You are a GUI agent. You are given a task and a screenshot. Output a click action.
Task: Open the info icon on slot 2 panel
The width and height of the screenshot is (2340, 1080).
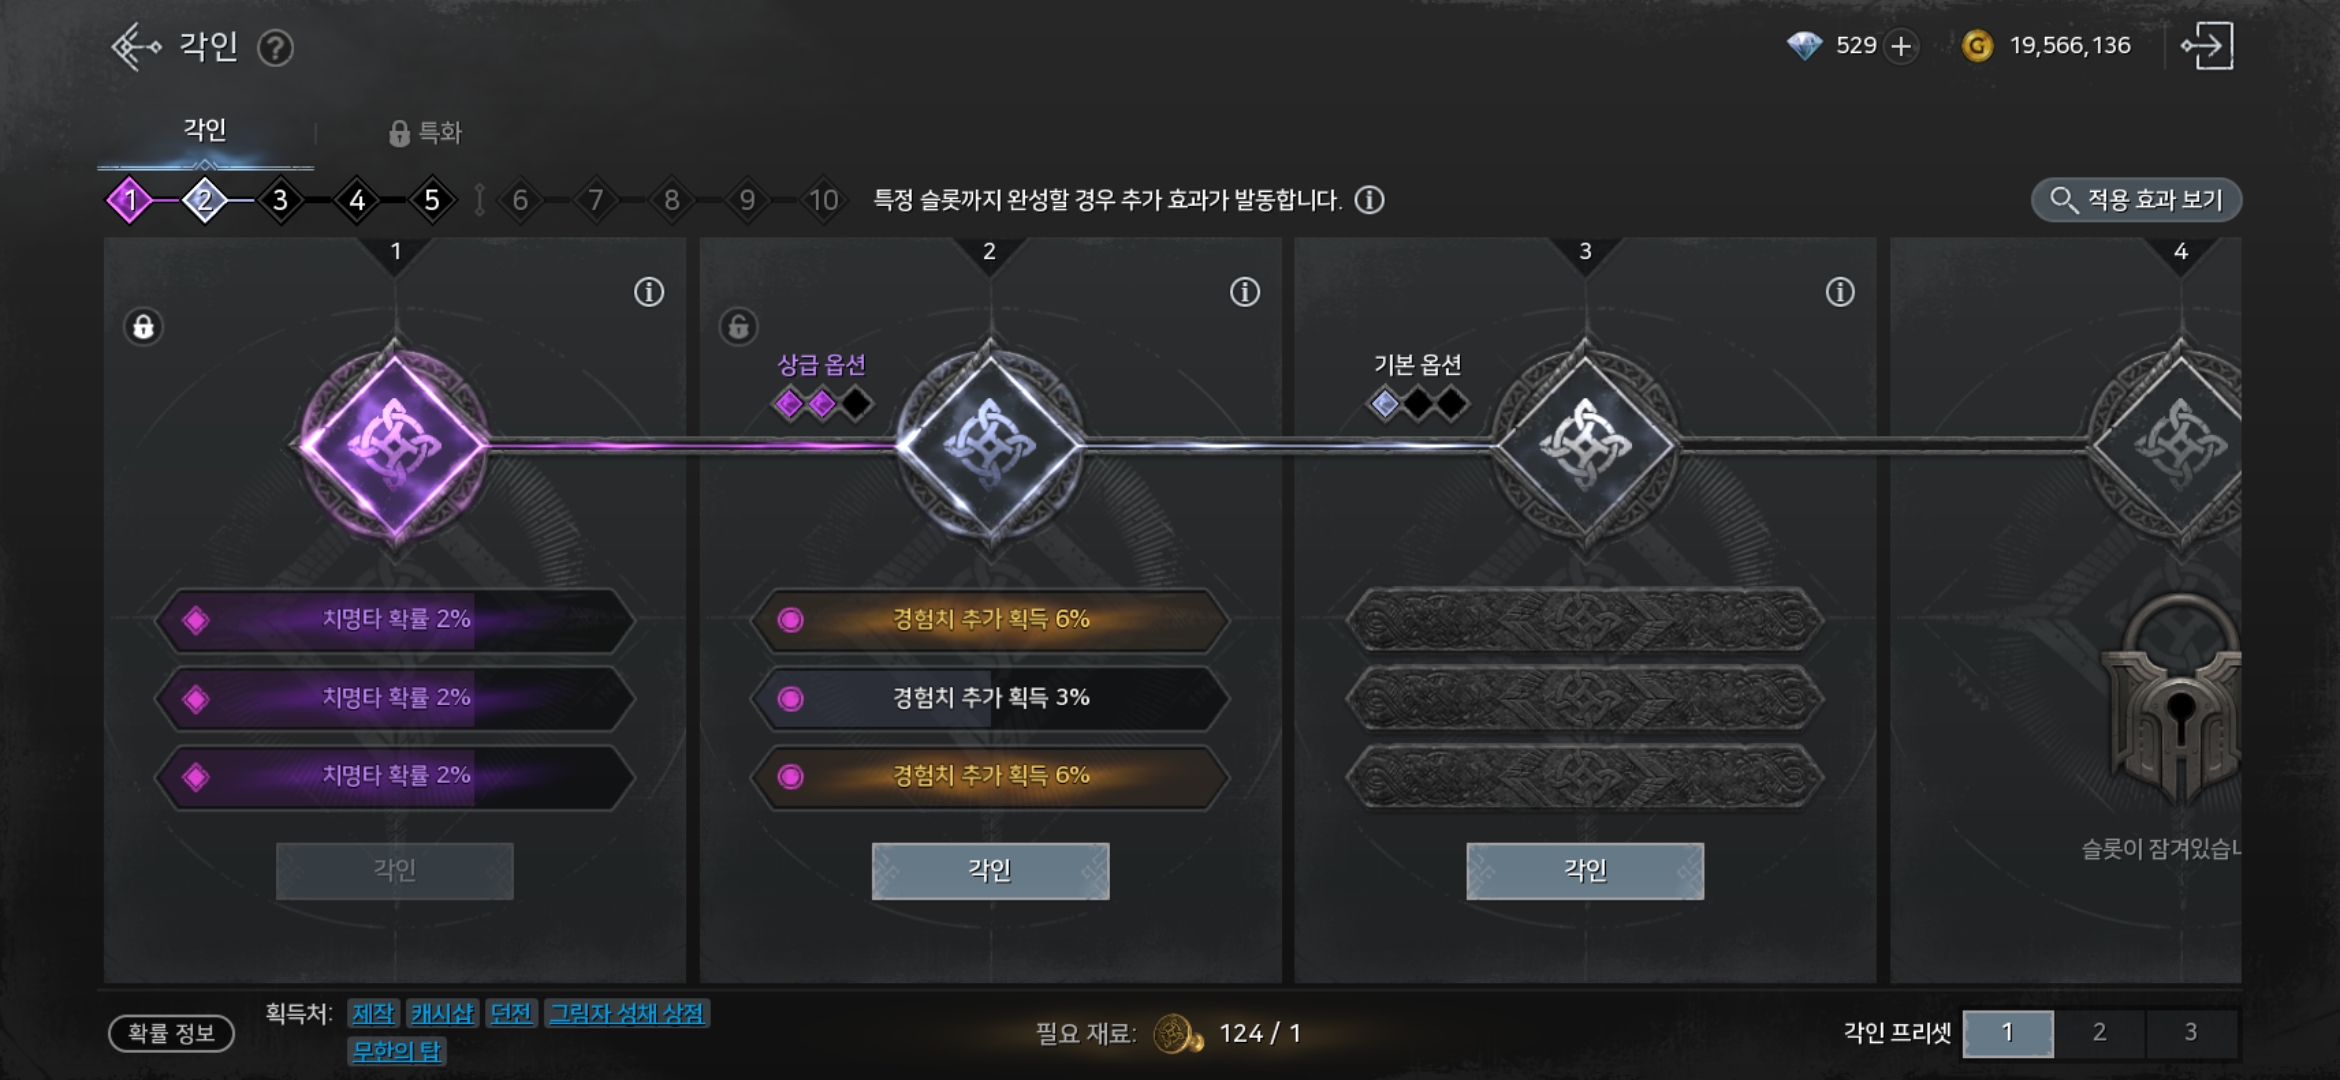click(x=1245, y=292)
